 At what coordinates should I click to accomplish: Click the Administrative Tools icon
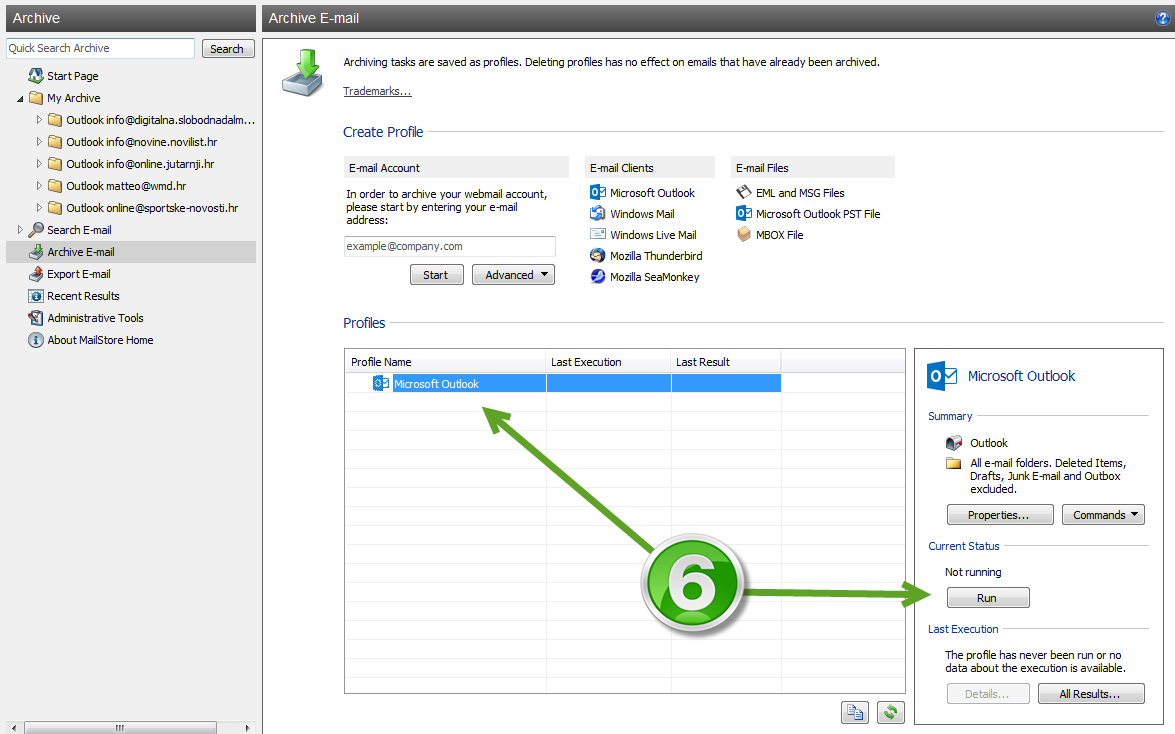[35, 318]
